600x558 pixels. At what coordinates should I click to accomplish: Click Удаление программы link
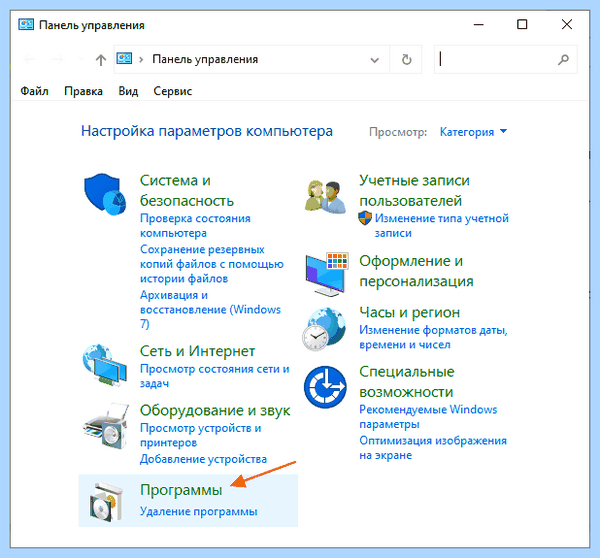[x=199, y=512]
